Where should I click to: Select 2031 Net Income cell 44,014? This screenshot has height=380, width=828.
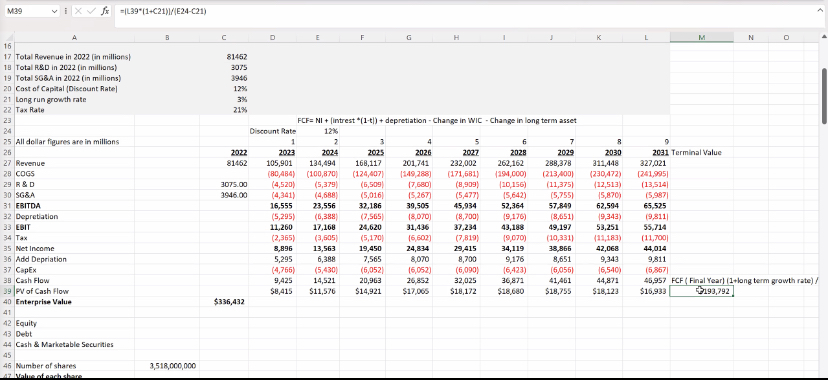coord(646,249)
